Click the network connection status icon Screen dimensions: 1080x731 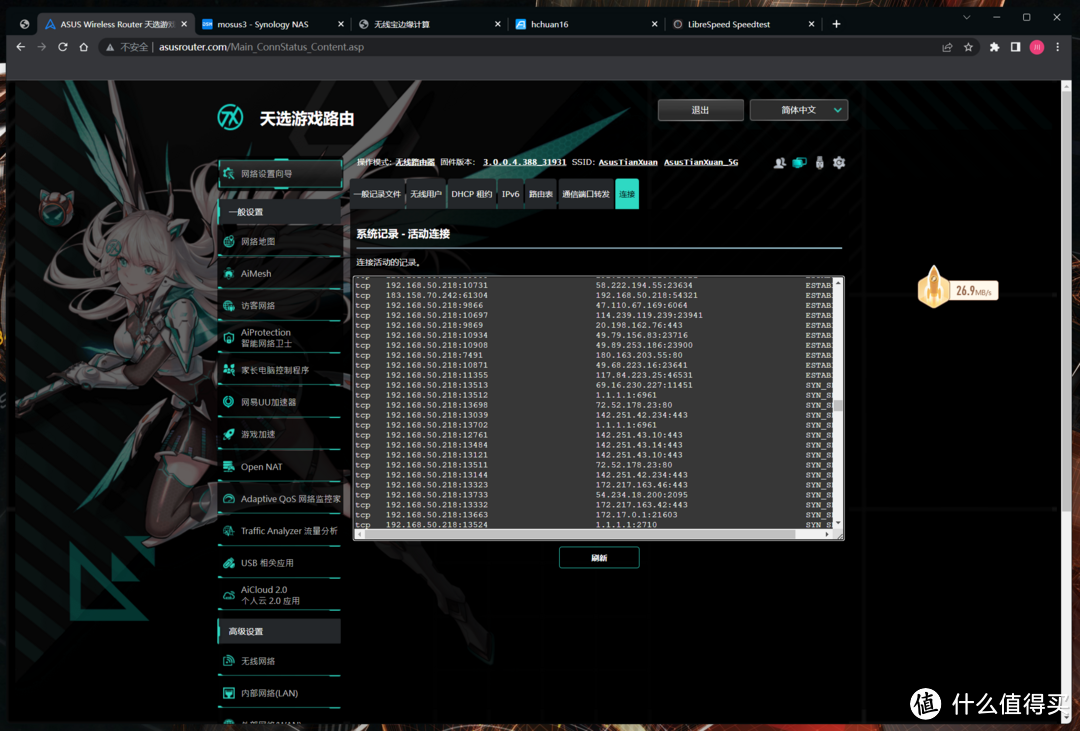click(800, 163)
